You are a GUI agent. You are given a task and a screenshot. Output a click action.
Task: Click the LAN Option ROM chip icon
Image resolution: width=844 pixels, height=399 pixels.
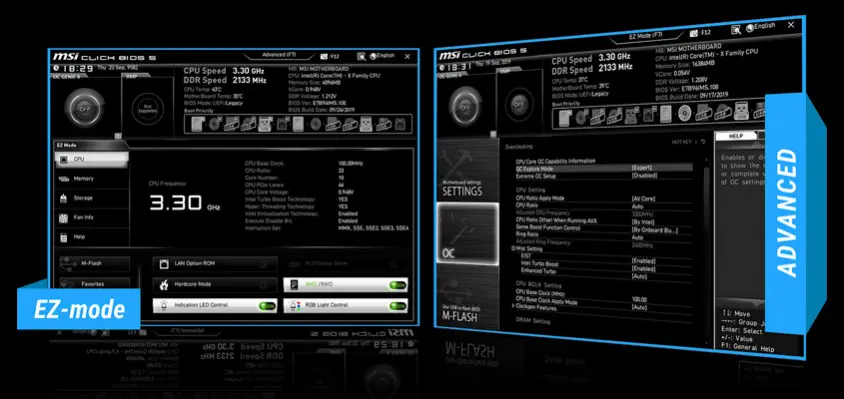click(164, 264)
